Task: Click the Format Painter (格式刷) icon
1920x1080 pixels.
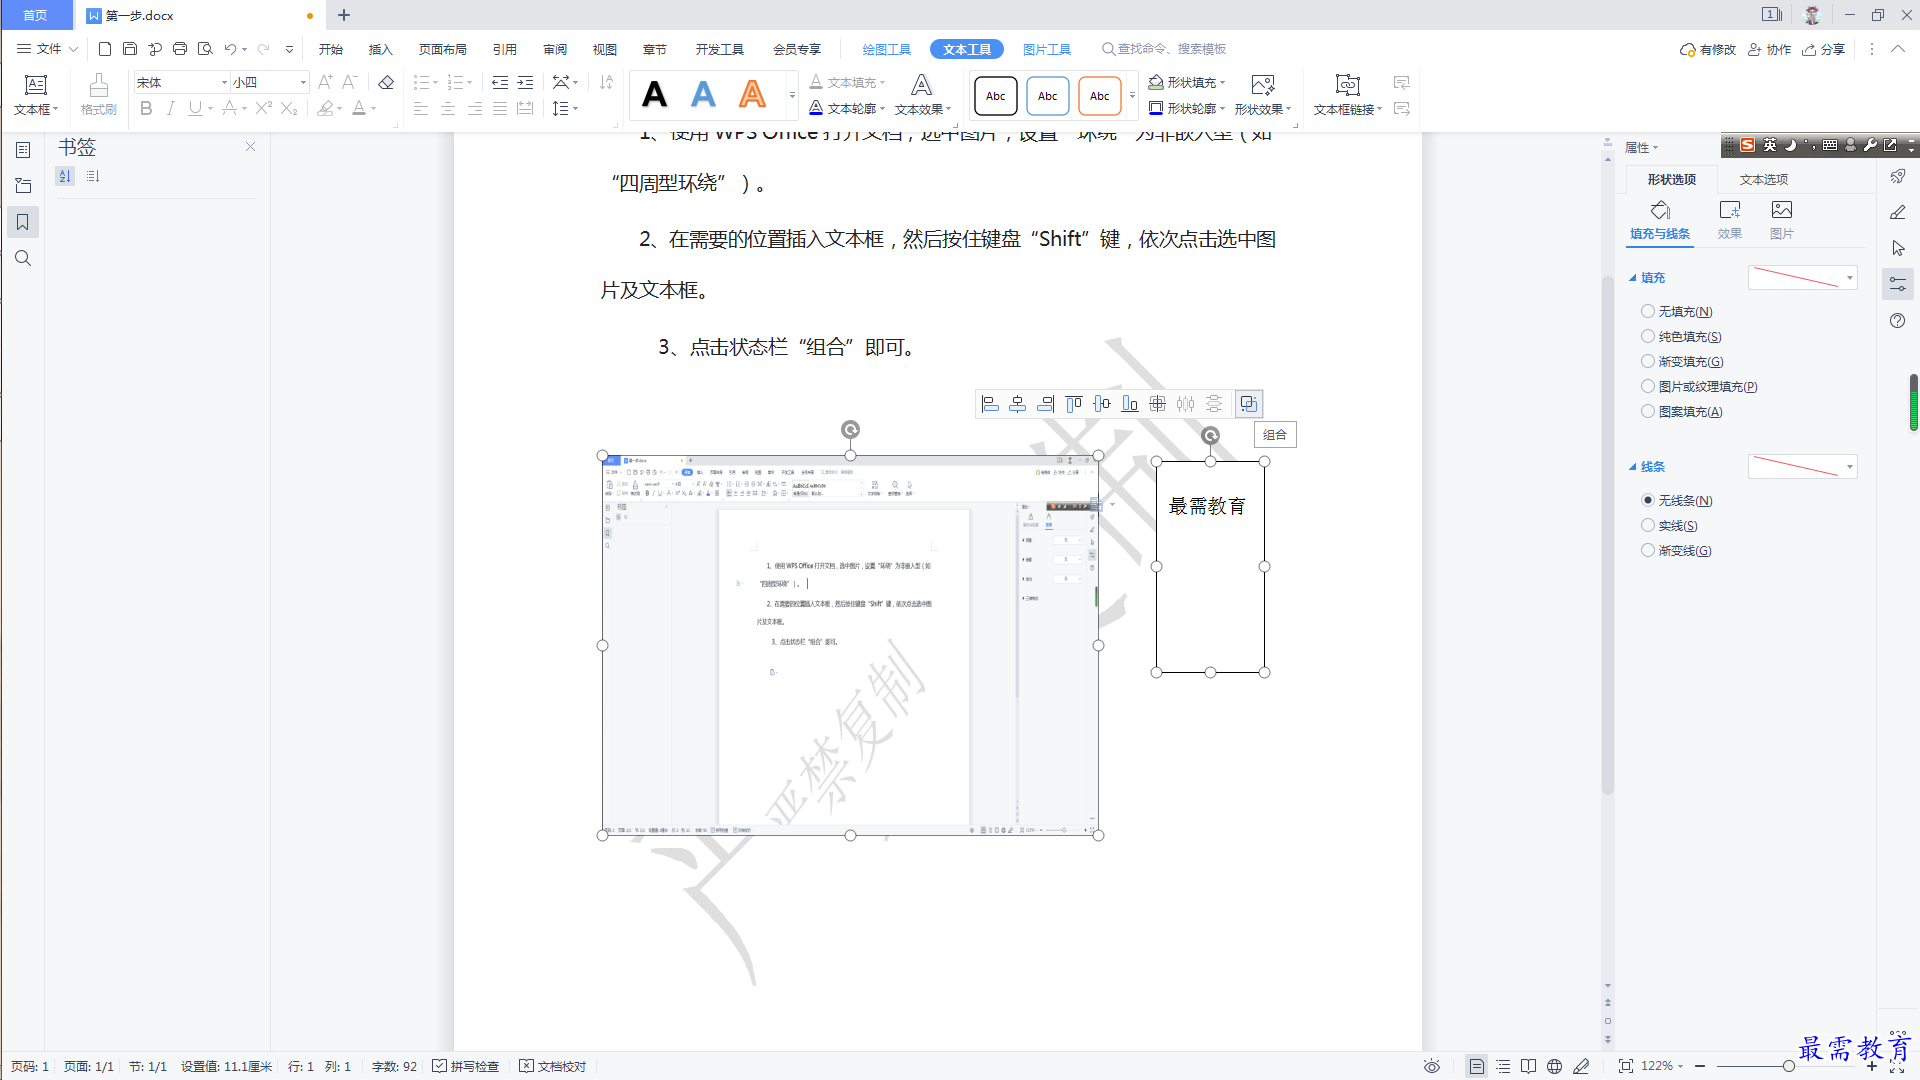Action: (98, 95)
